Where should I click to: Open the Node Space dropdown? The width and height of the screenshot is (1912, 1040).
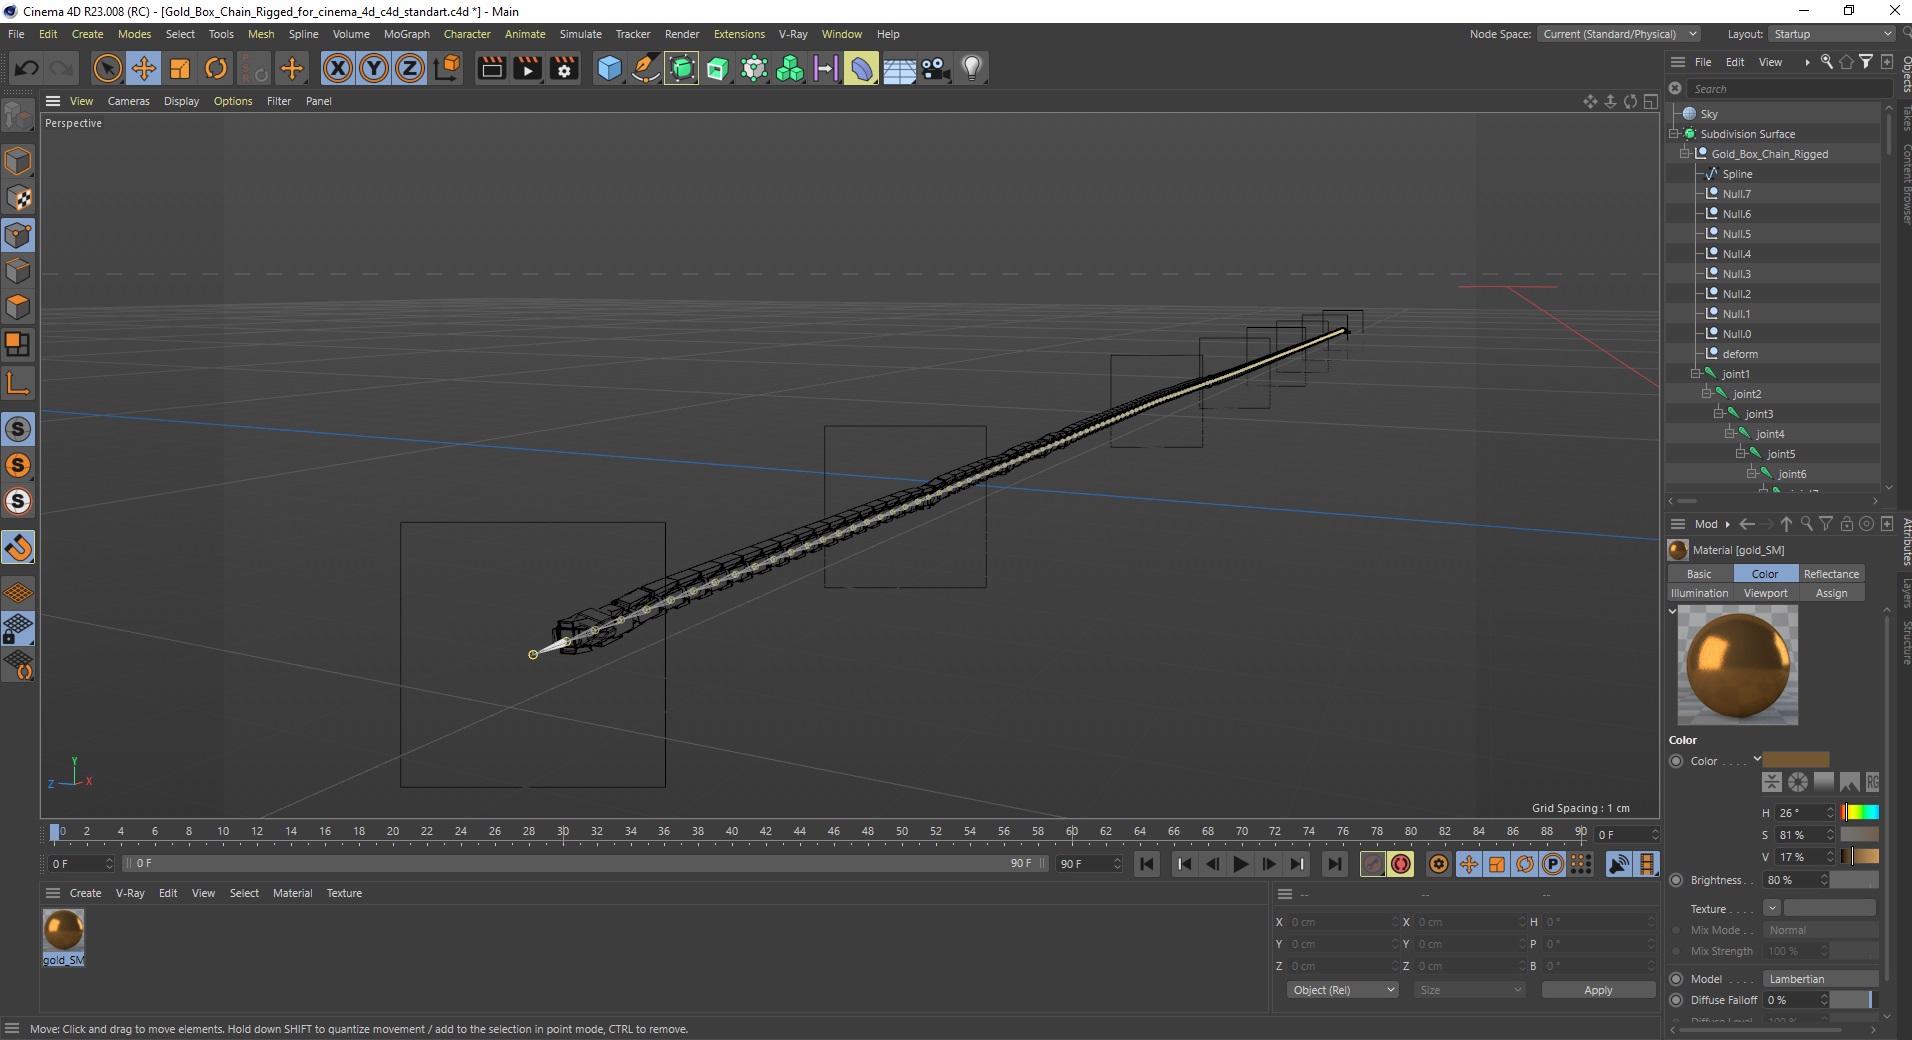pos(1618,34)
